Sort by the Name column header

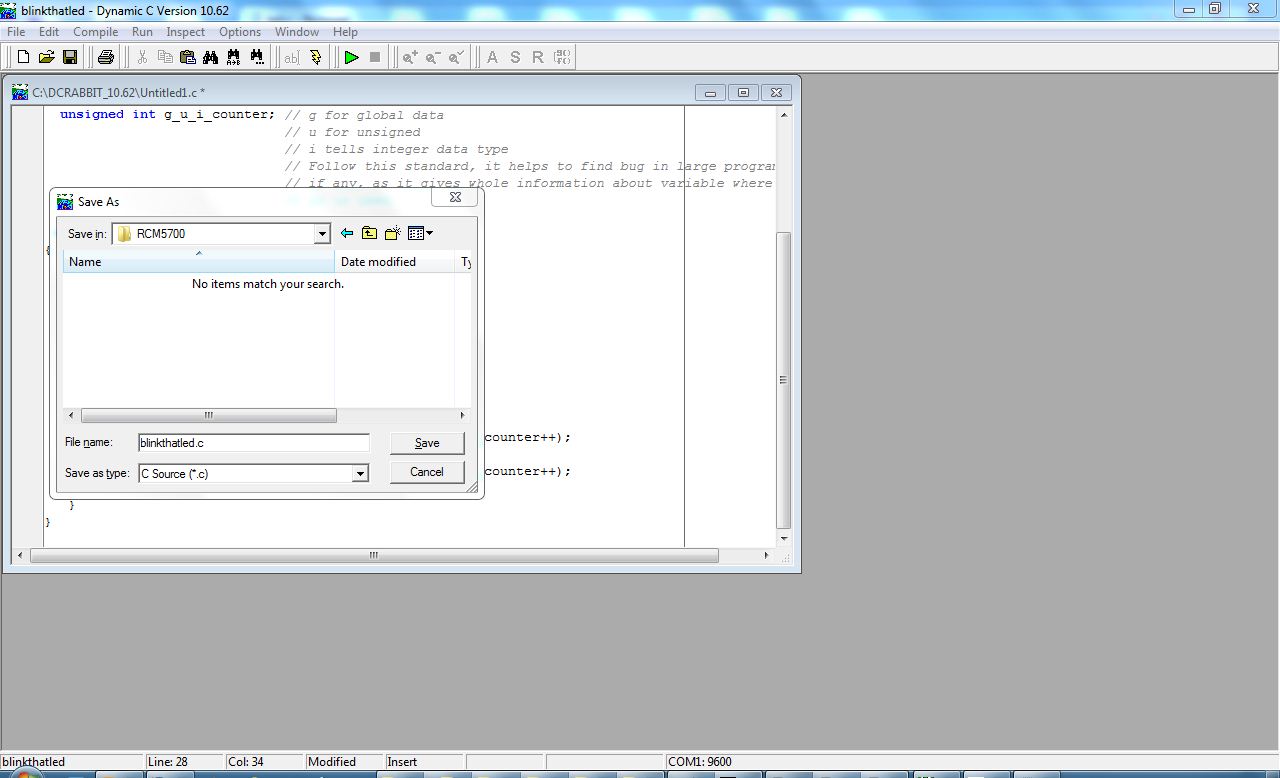click(x=199, y=262)
